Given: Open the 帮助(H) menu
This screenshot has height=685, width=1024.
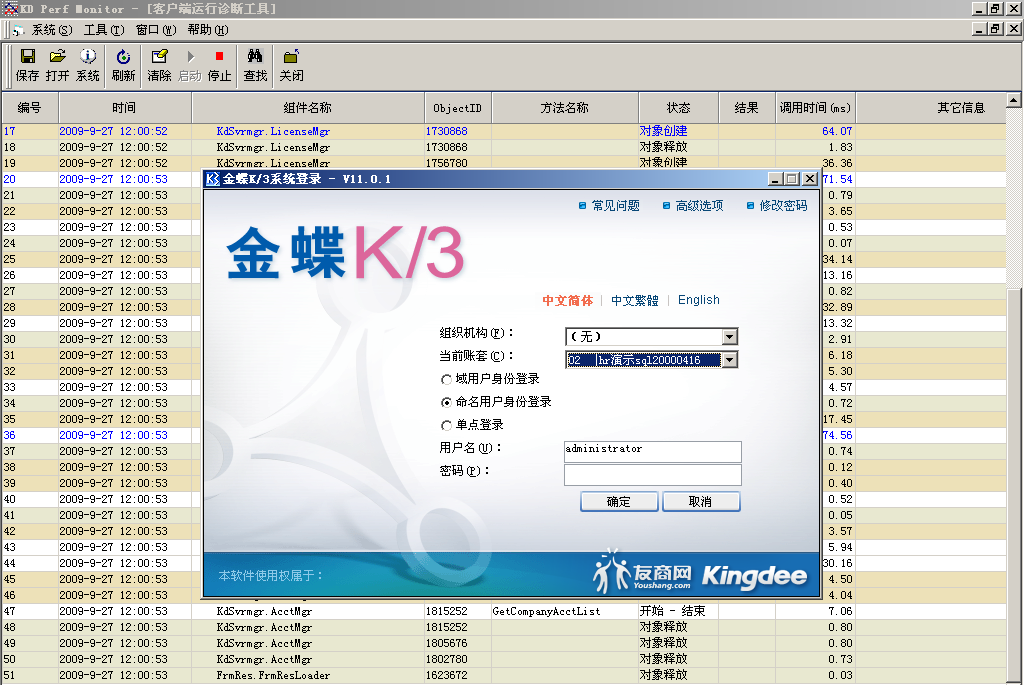Looking at the screenshot, I should pos(207,30).
